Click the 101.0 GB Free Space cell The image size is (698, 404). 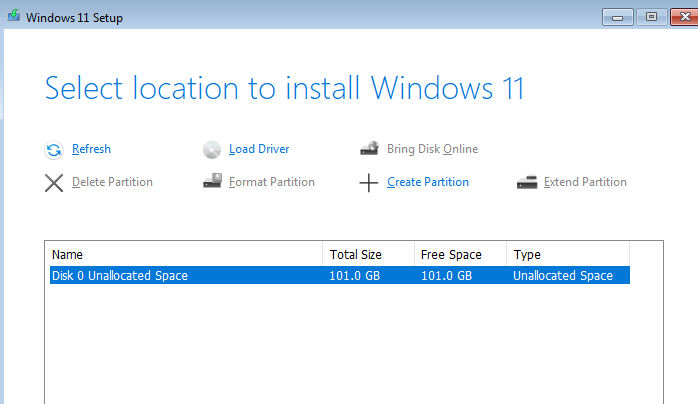pos(446,276)
